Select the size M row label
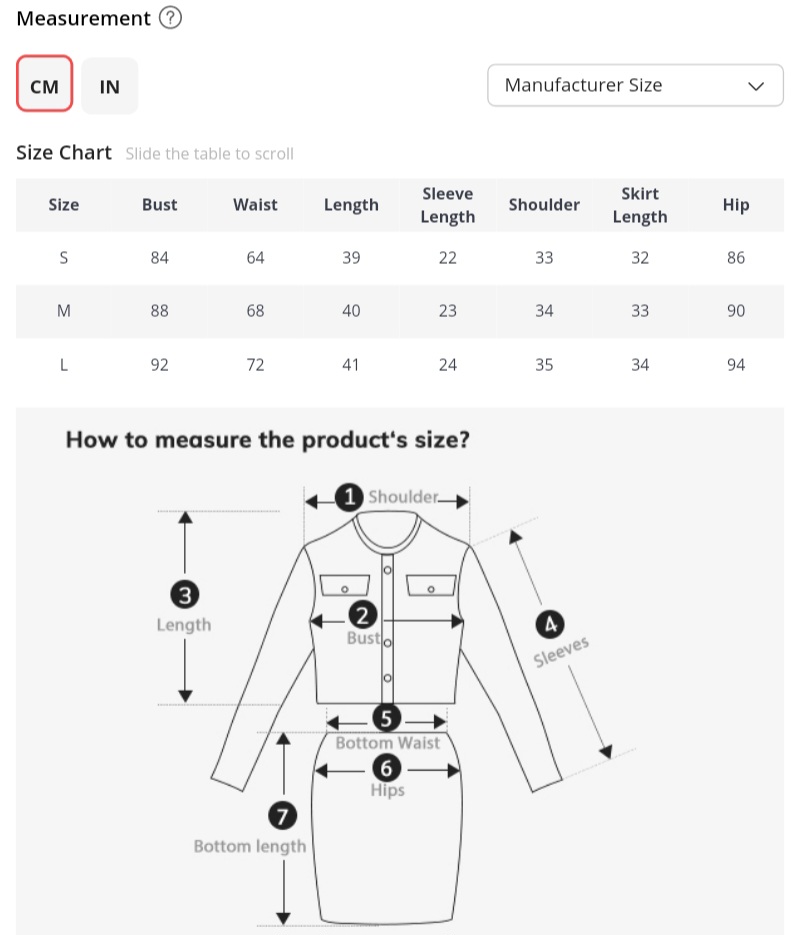 [64, 311]
